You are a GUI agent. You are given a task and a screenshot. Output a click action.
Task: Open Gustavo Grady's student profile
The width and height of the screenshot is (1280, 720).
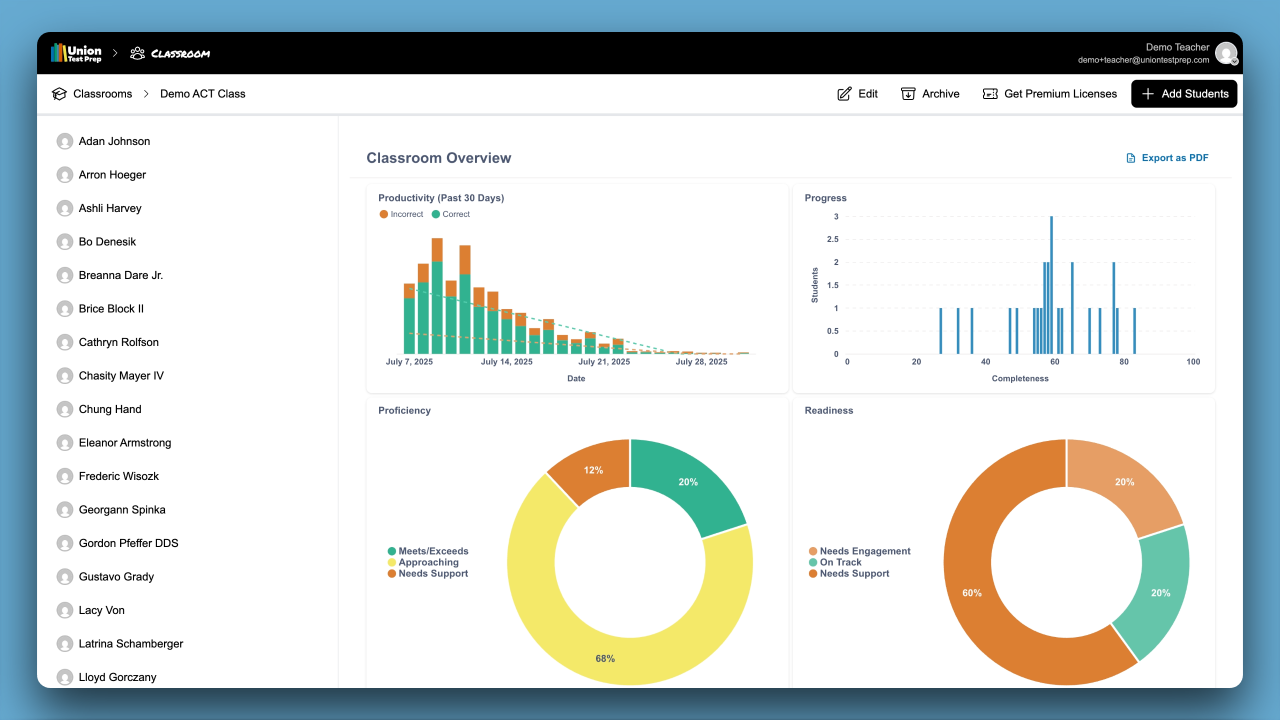coord(116,577)
